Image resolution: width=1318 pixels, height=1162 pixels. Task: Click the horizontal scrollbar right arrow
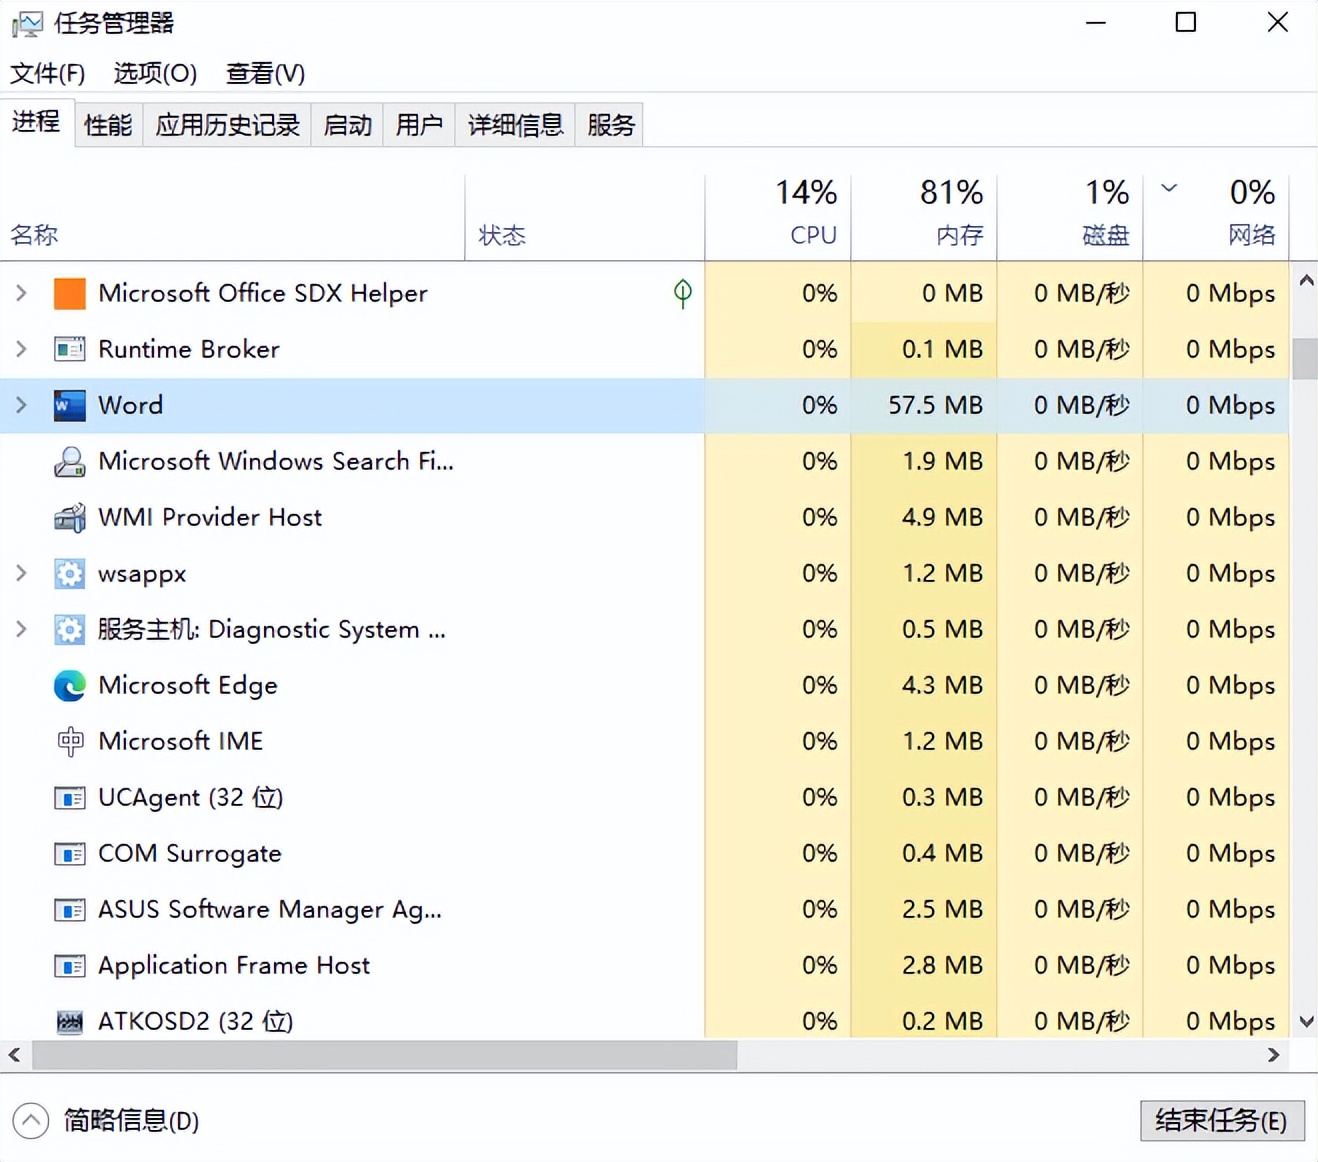(1273, 1055)
